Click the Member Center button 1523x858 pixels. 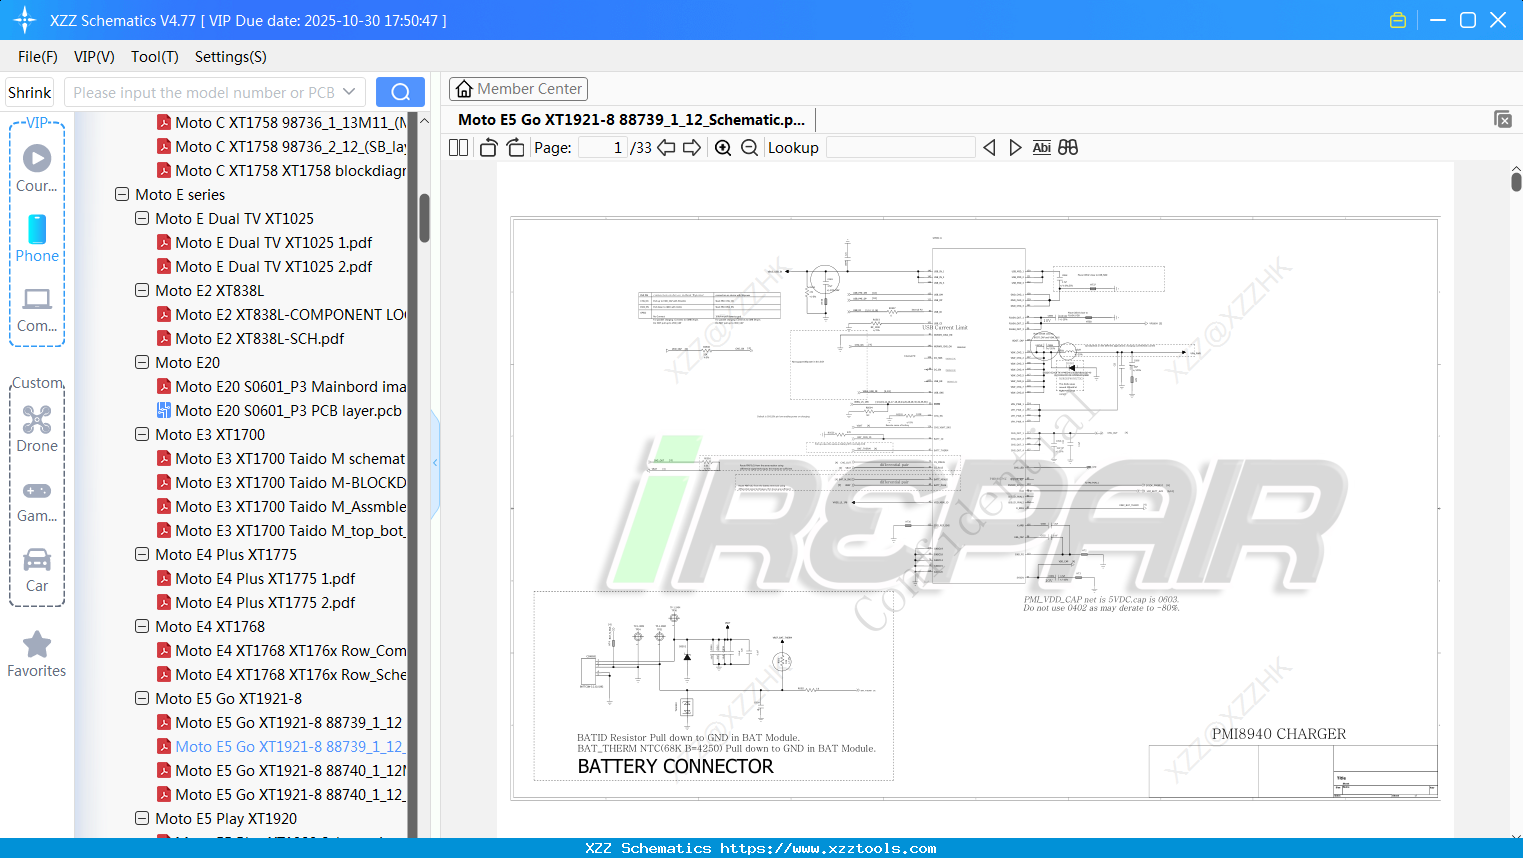coord(518,88)
